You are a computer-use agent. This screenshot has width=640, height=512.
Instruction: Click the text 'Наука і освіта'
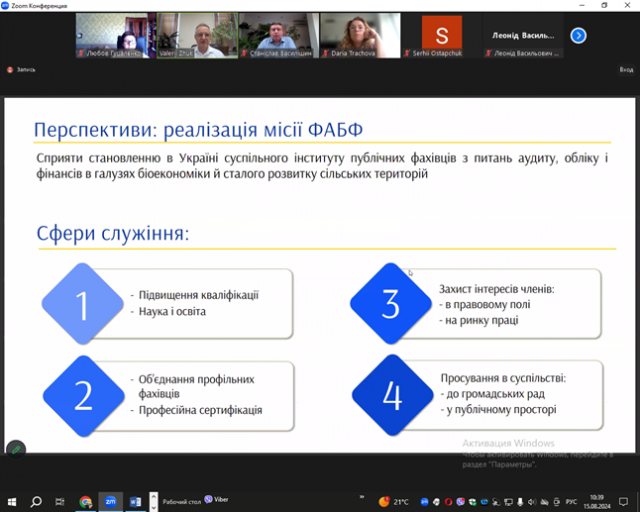(172, 312)
